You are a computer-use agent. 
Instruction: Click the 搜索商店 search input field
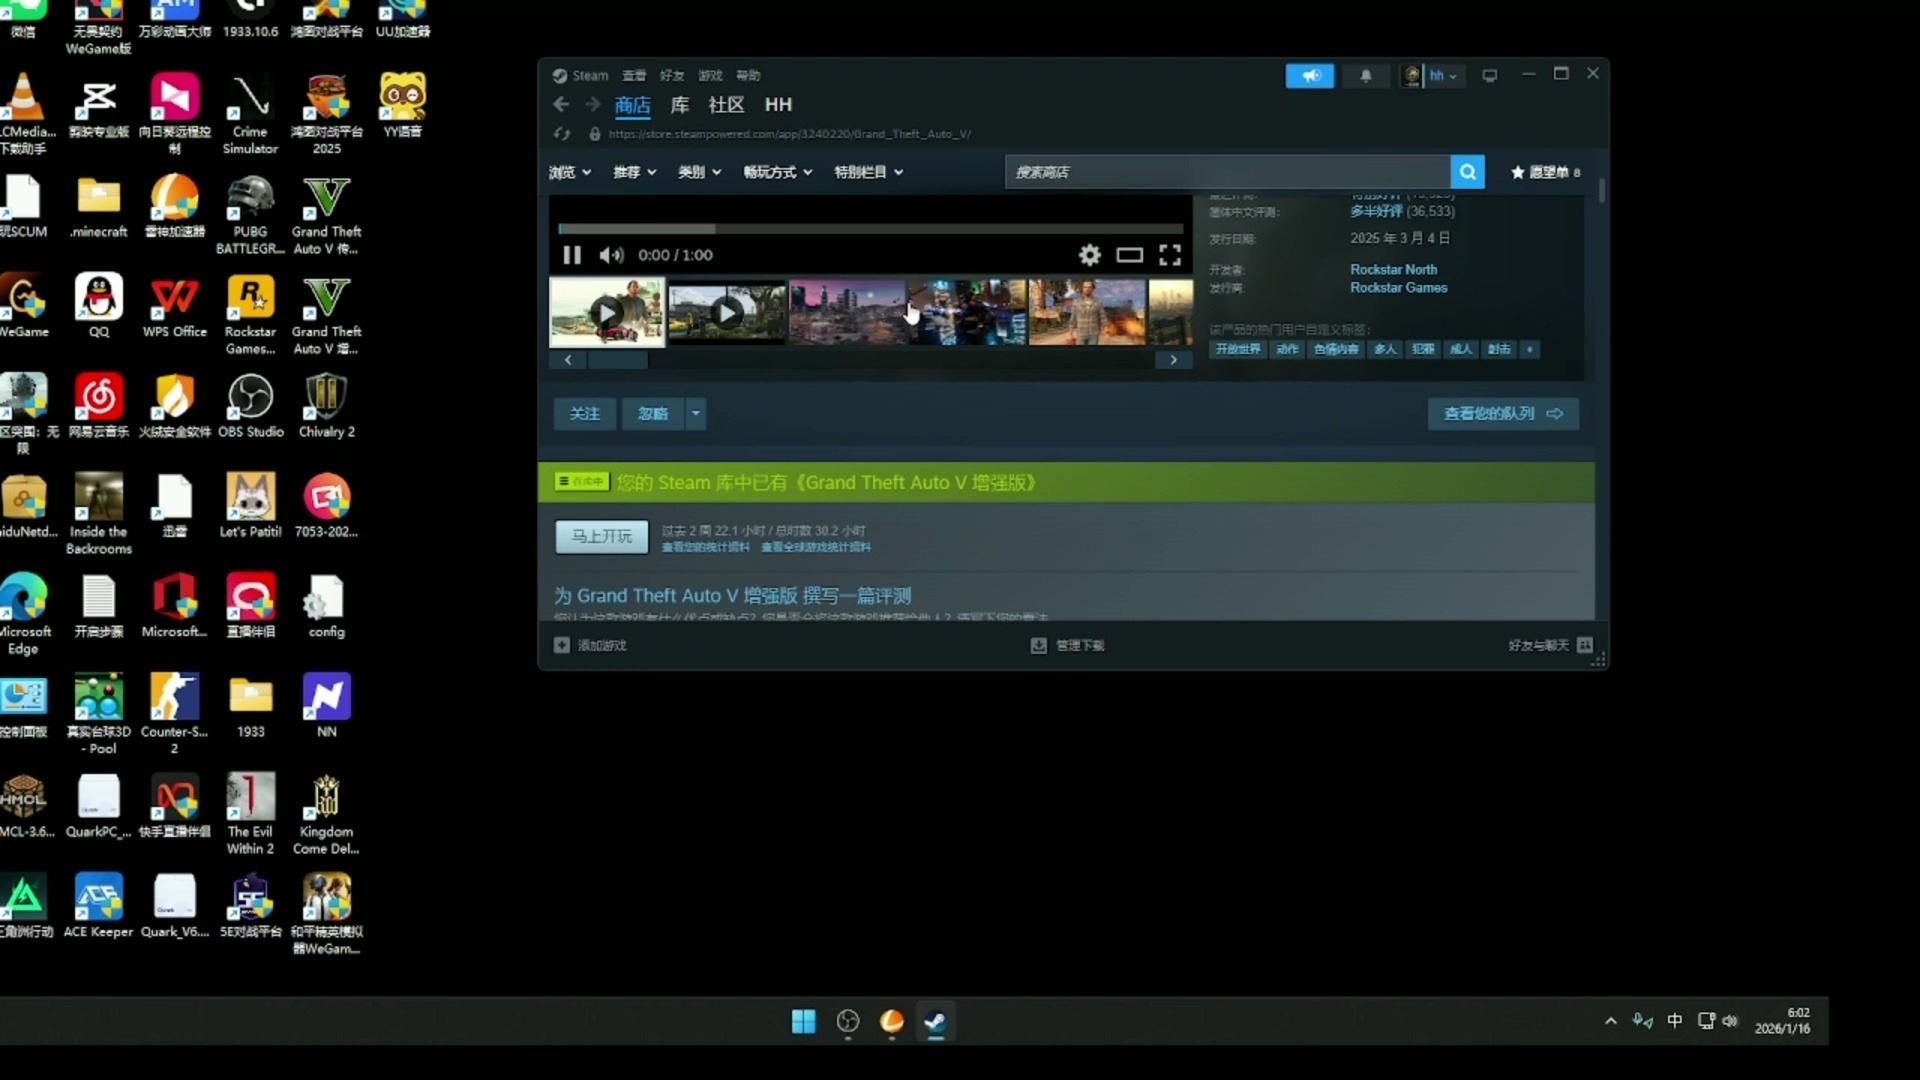[x=1226, y=172]
